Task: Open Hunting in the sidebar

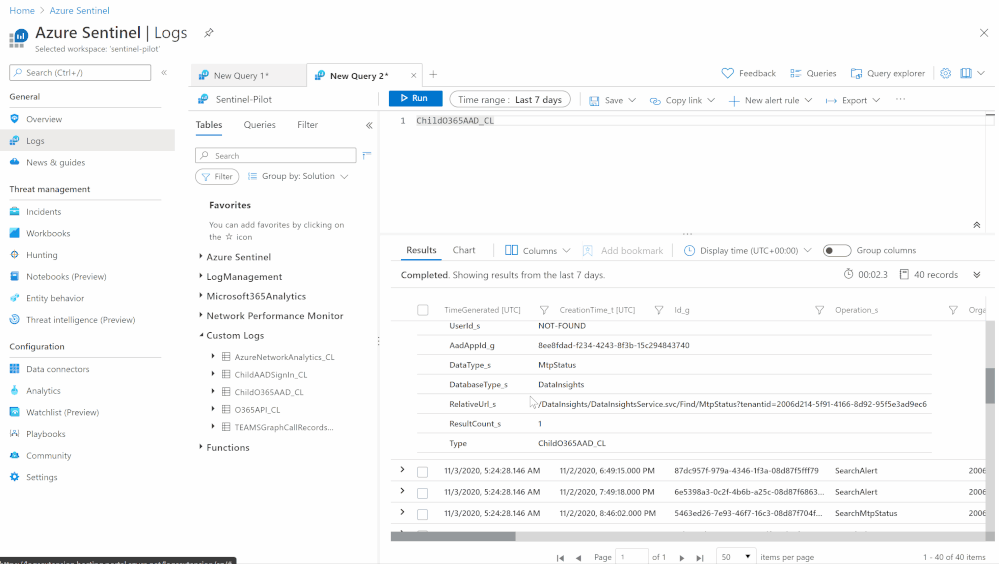Action: (x=41, y=255)
